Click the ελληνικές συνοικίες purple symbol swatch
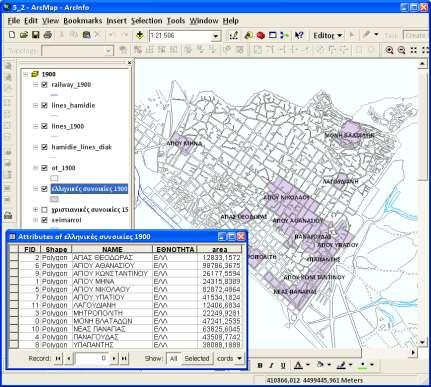The image size is (431, 387). click(x=54, y=199)
